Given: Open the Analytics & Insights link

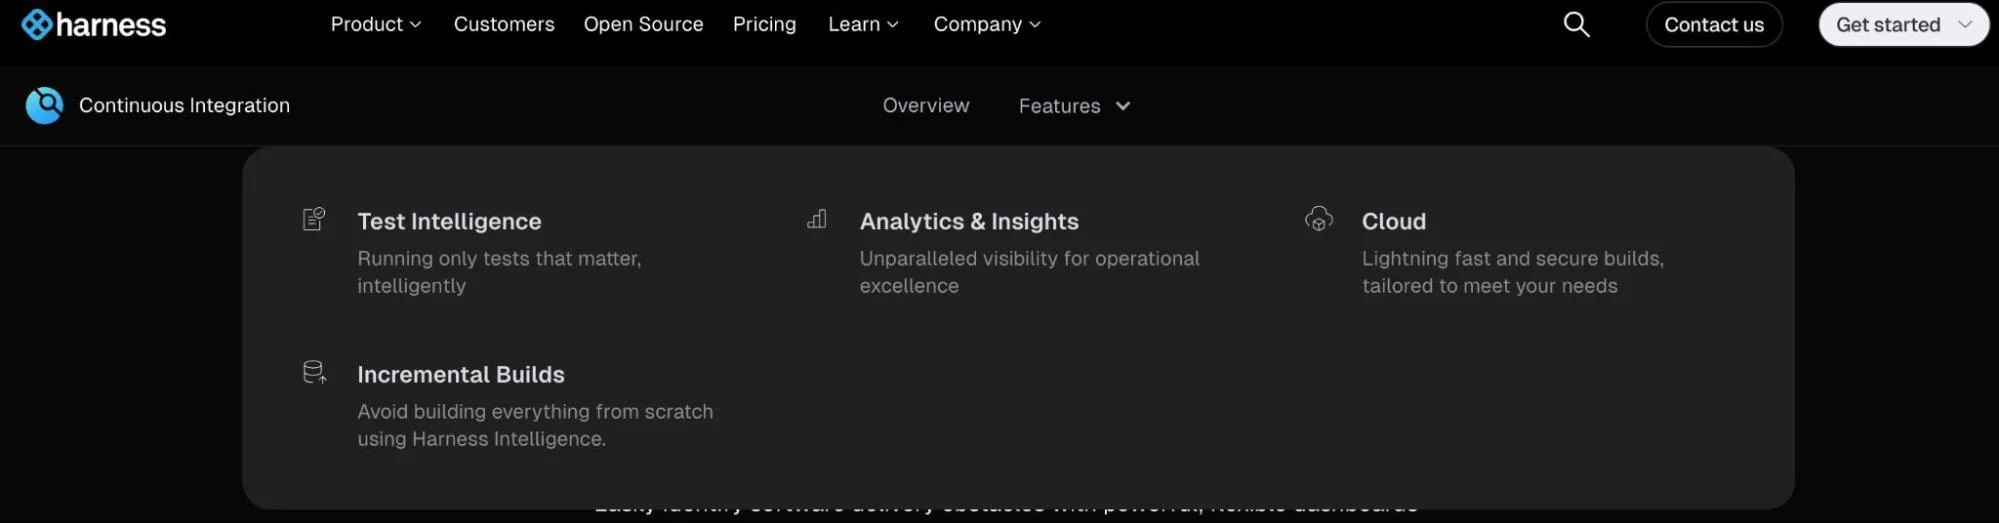Looking at the screenshot, I should [x=969, y=221].
